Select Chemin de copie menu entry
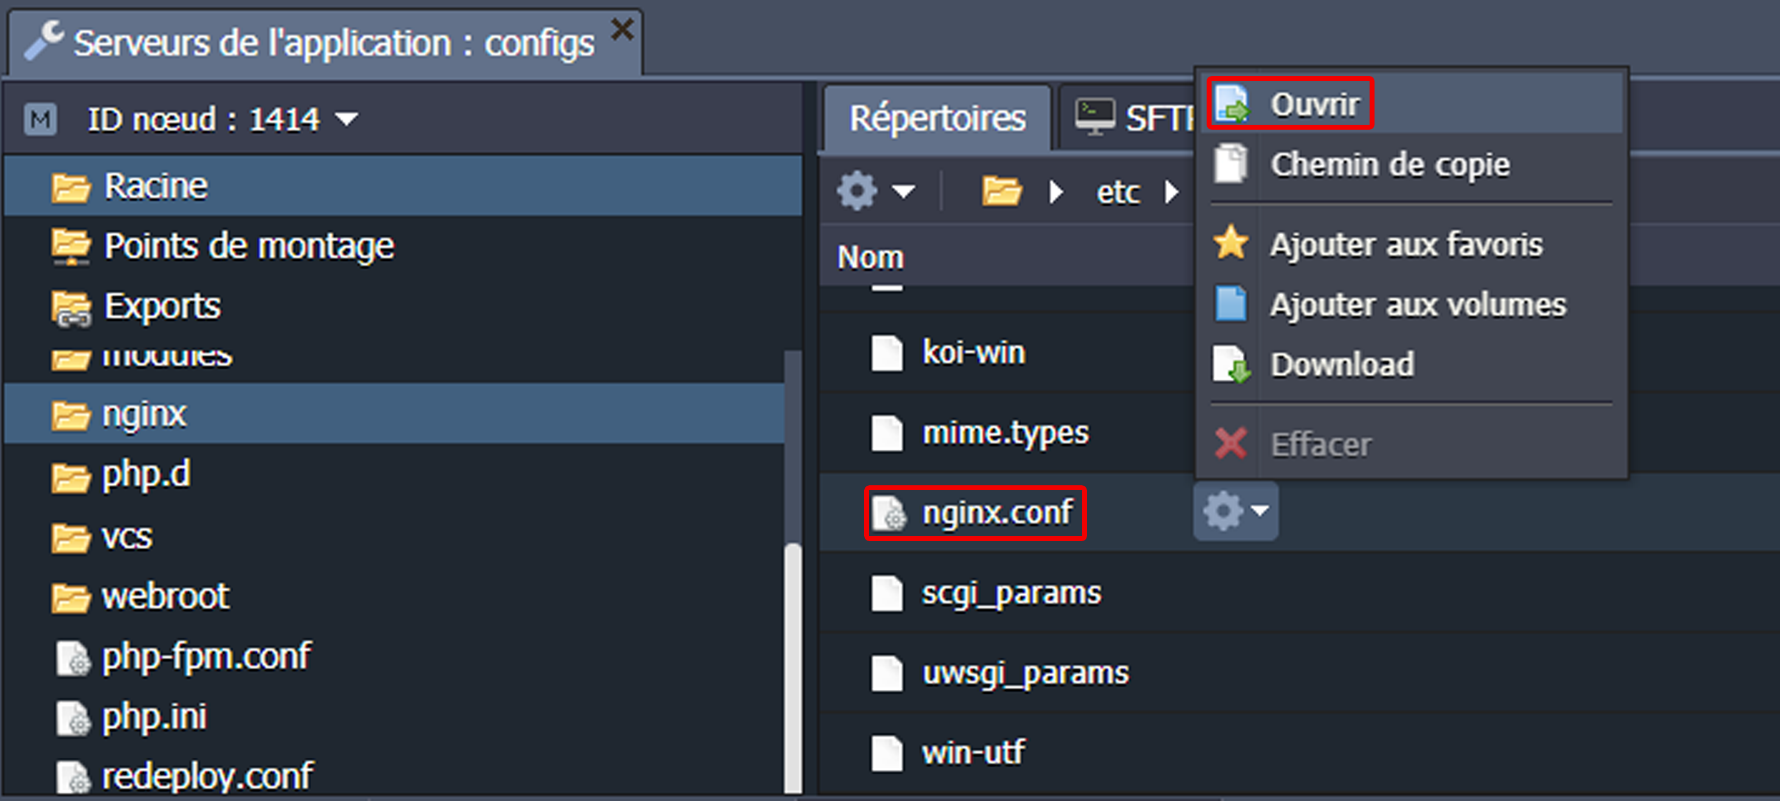Image resolution: width=1780 pixels, height=801 pixels. coord(1389,164)
